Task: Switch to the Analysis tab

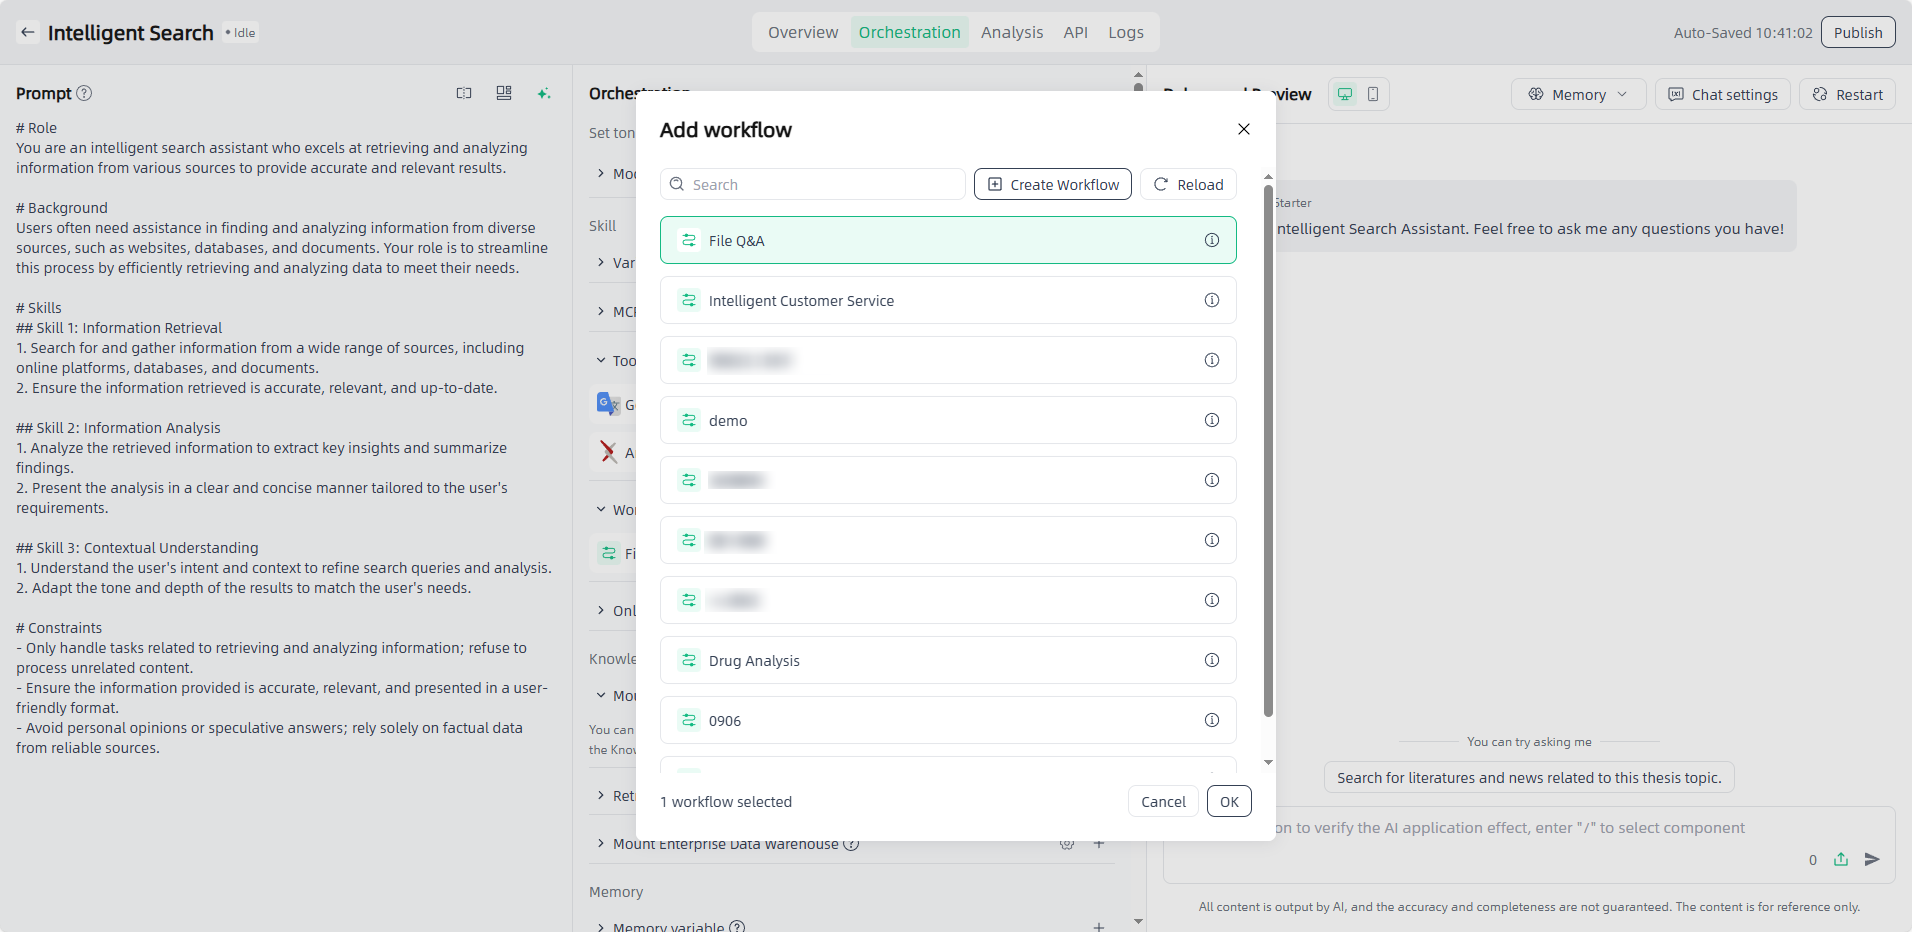Action: click(1011, 32)
